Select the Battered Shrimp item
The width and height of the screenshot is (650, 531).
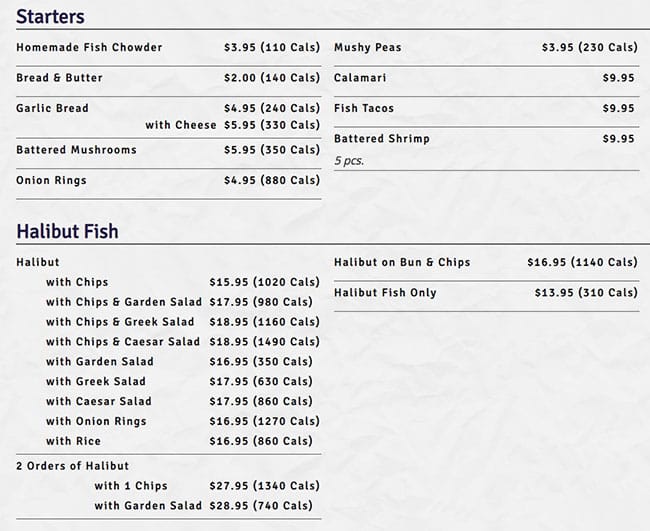381,139
